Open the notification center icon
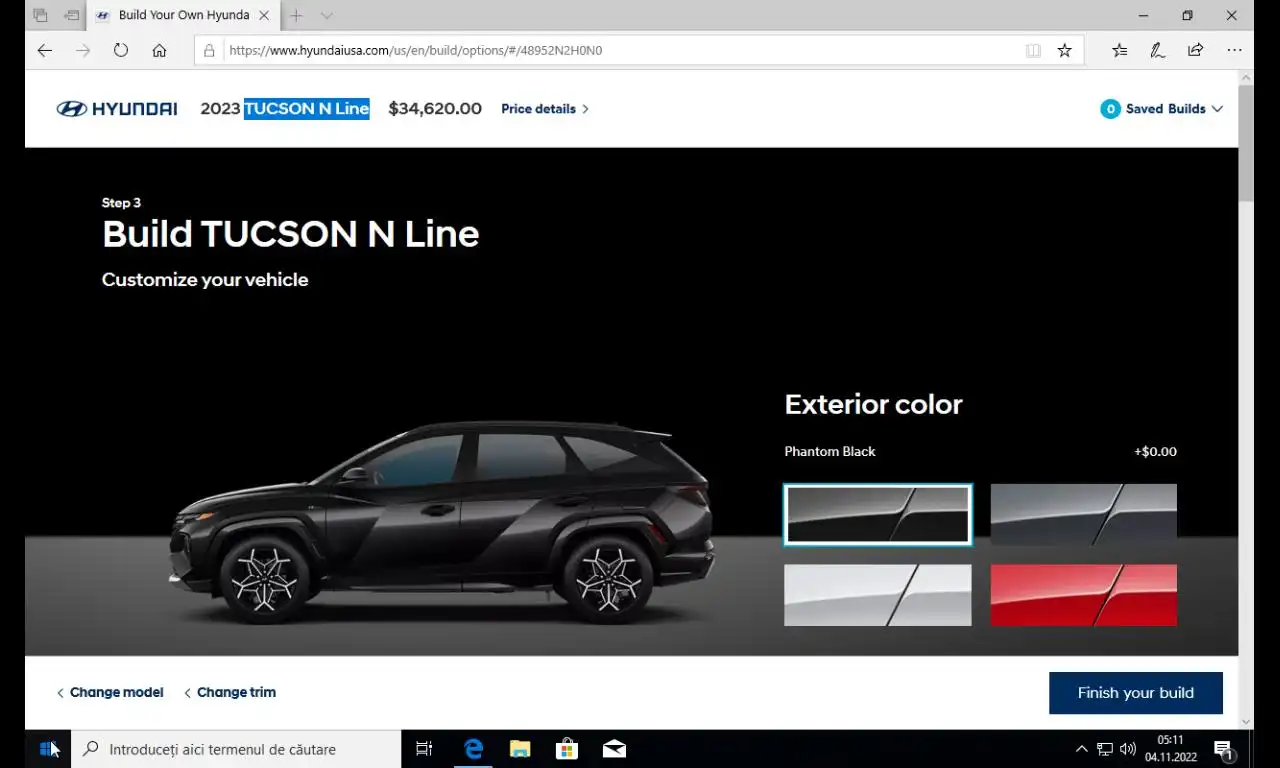This screenshot has width=1280, height=768. (x=1223, y=750)
